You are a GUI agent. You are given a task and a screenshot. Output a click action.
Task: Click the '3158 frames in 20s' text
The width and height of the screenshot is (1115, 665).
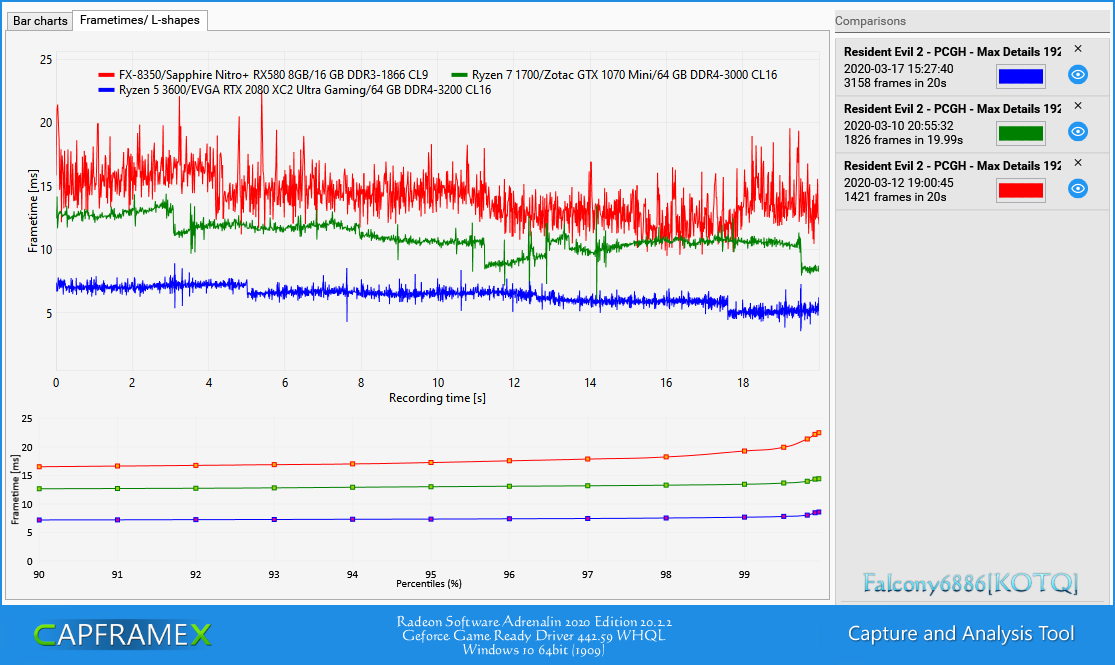coord(895,83)
